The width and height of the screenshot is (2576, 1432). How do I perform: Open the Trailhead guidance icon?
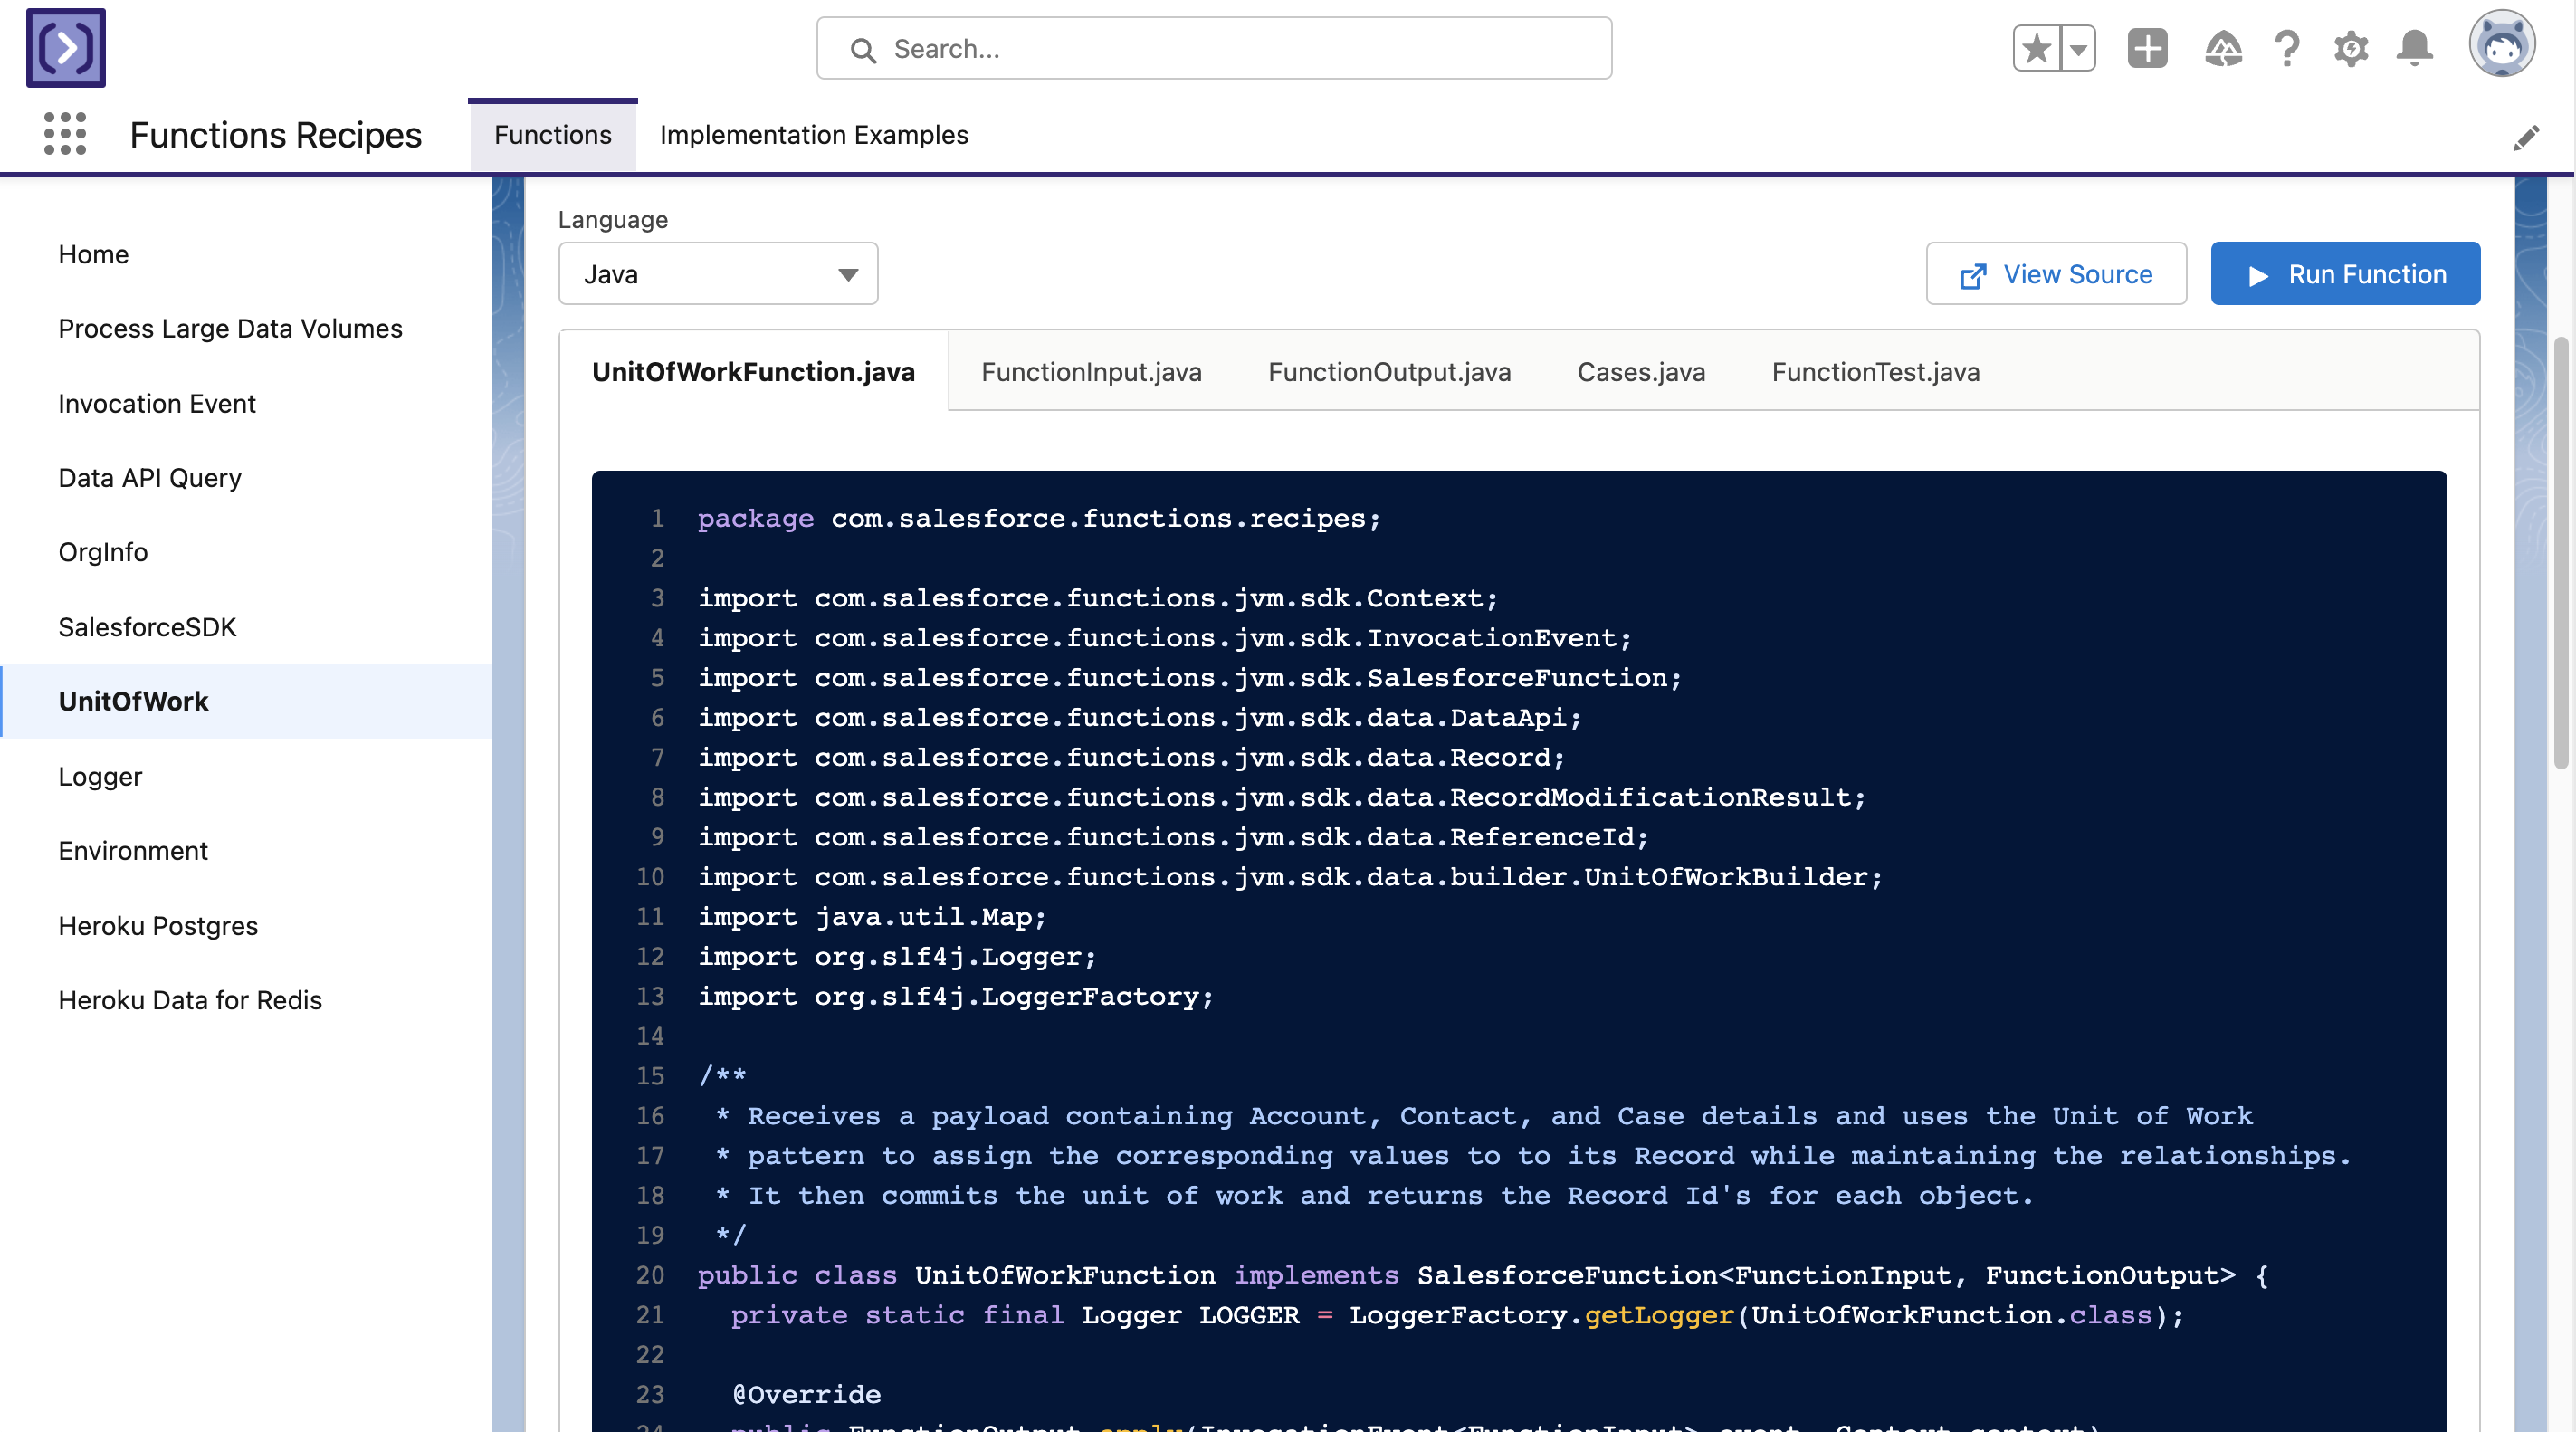pos(2223,48)
